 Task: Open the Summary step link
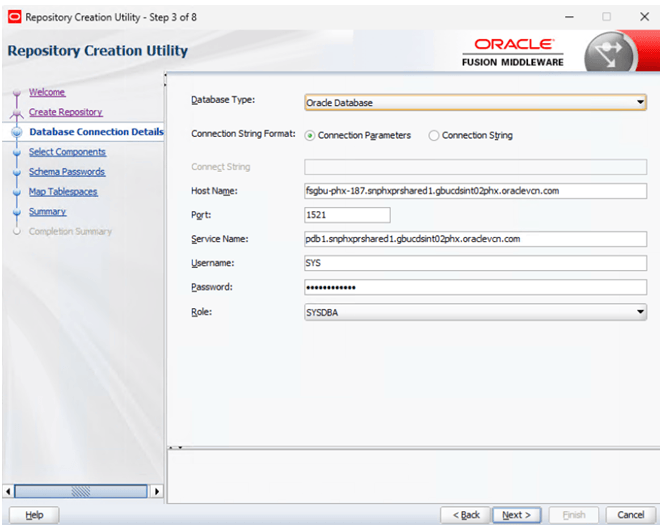coord(48,212)
